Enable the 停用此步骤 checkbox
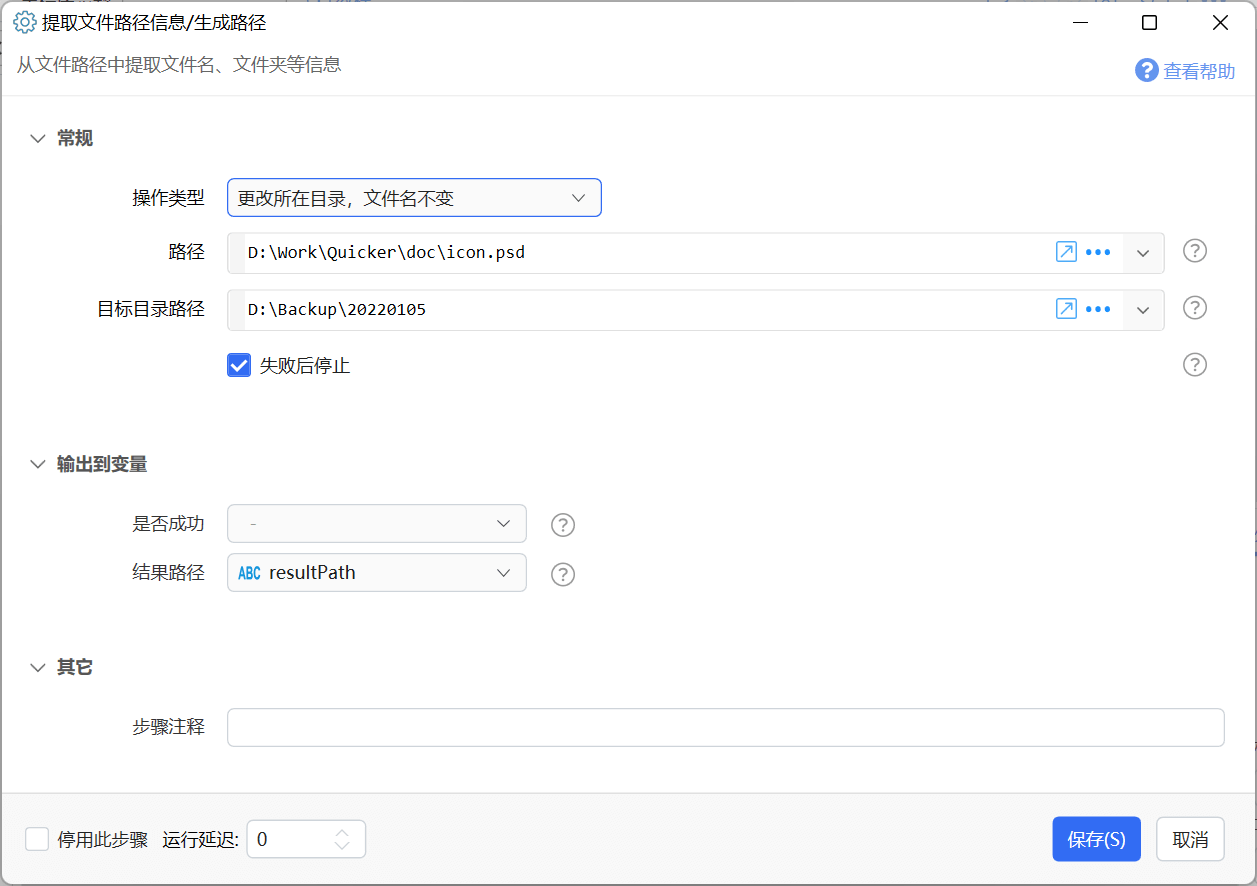1257x886 pixels. click(x=37, y=839)
